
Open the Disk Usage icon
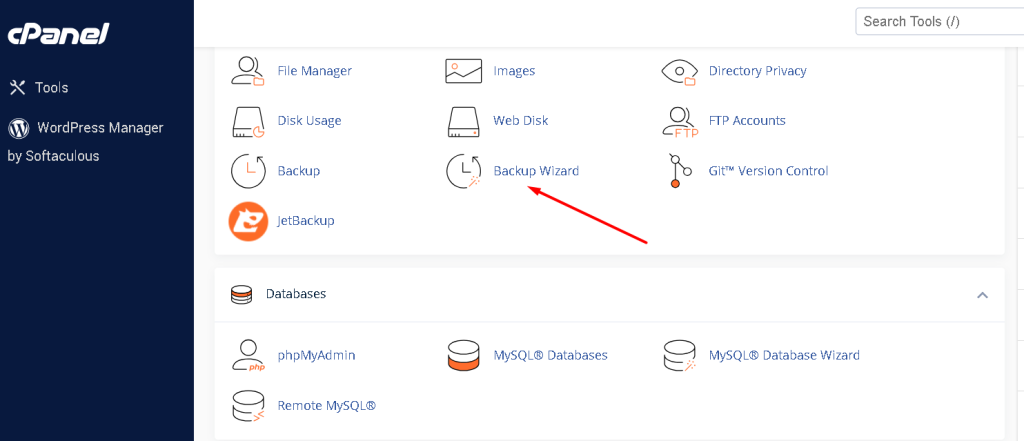(248, 121)
